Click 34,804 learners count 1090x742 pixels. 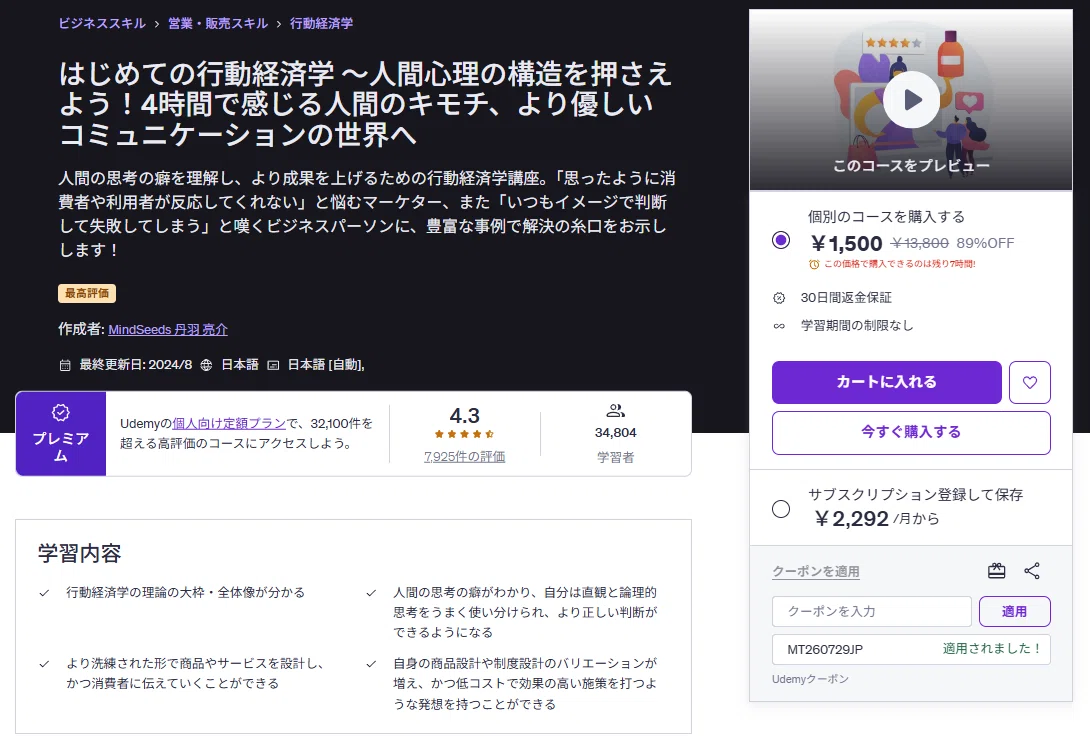click(615, 433)
